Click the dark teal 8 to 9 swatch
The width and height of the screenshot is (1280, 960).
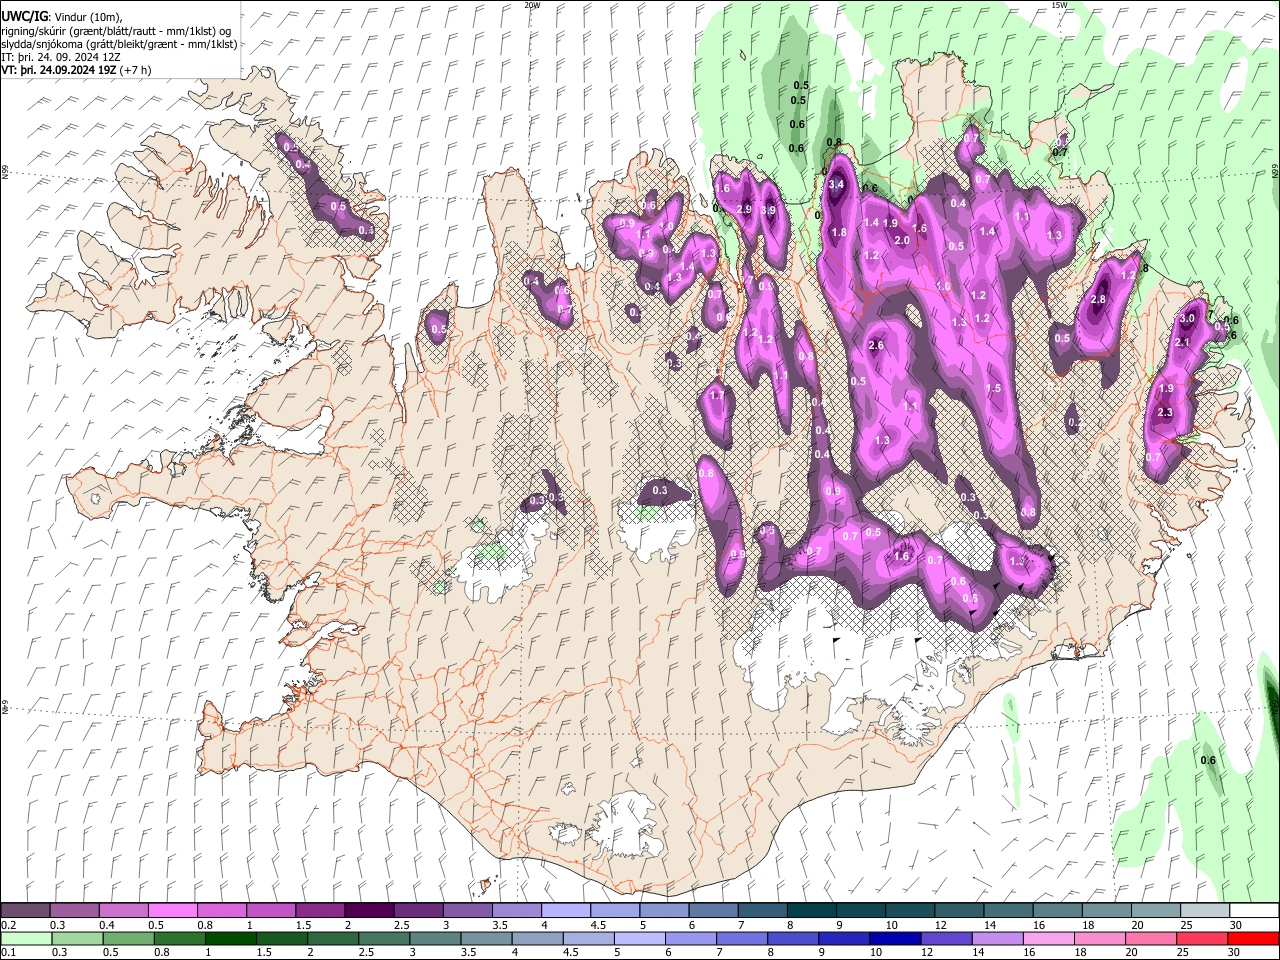811,910
